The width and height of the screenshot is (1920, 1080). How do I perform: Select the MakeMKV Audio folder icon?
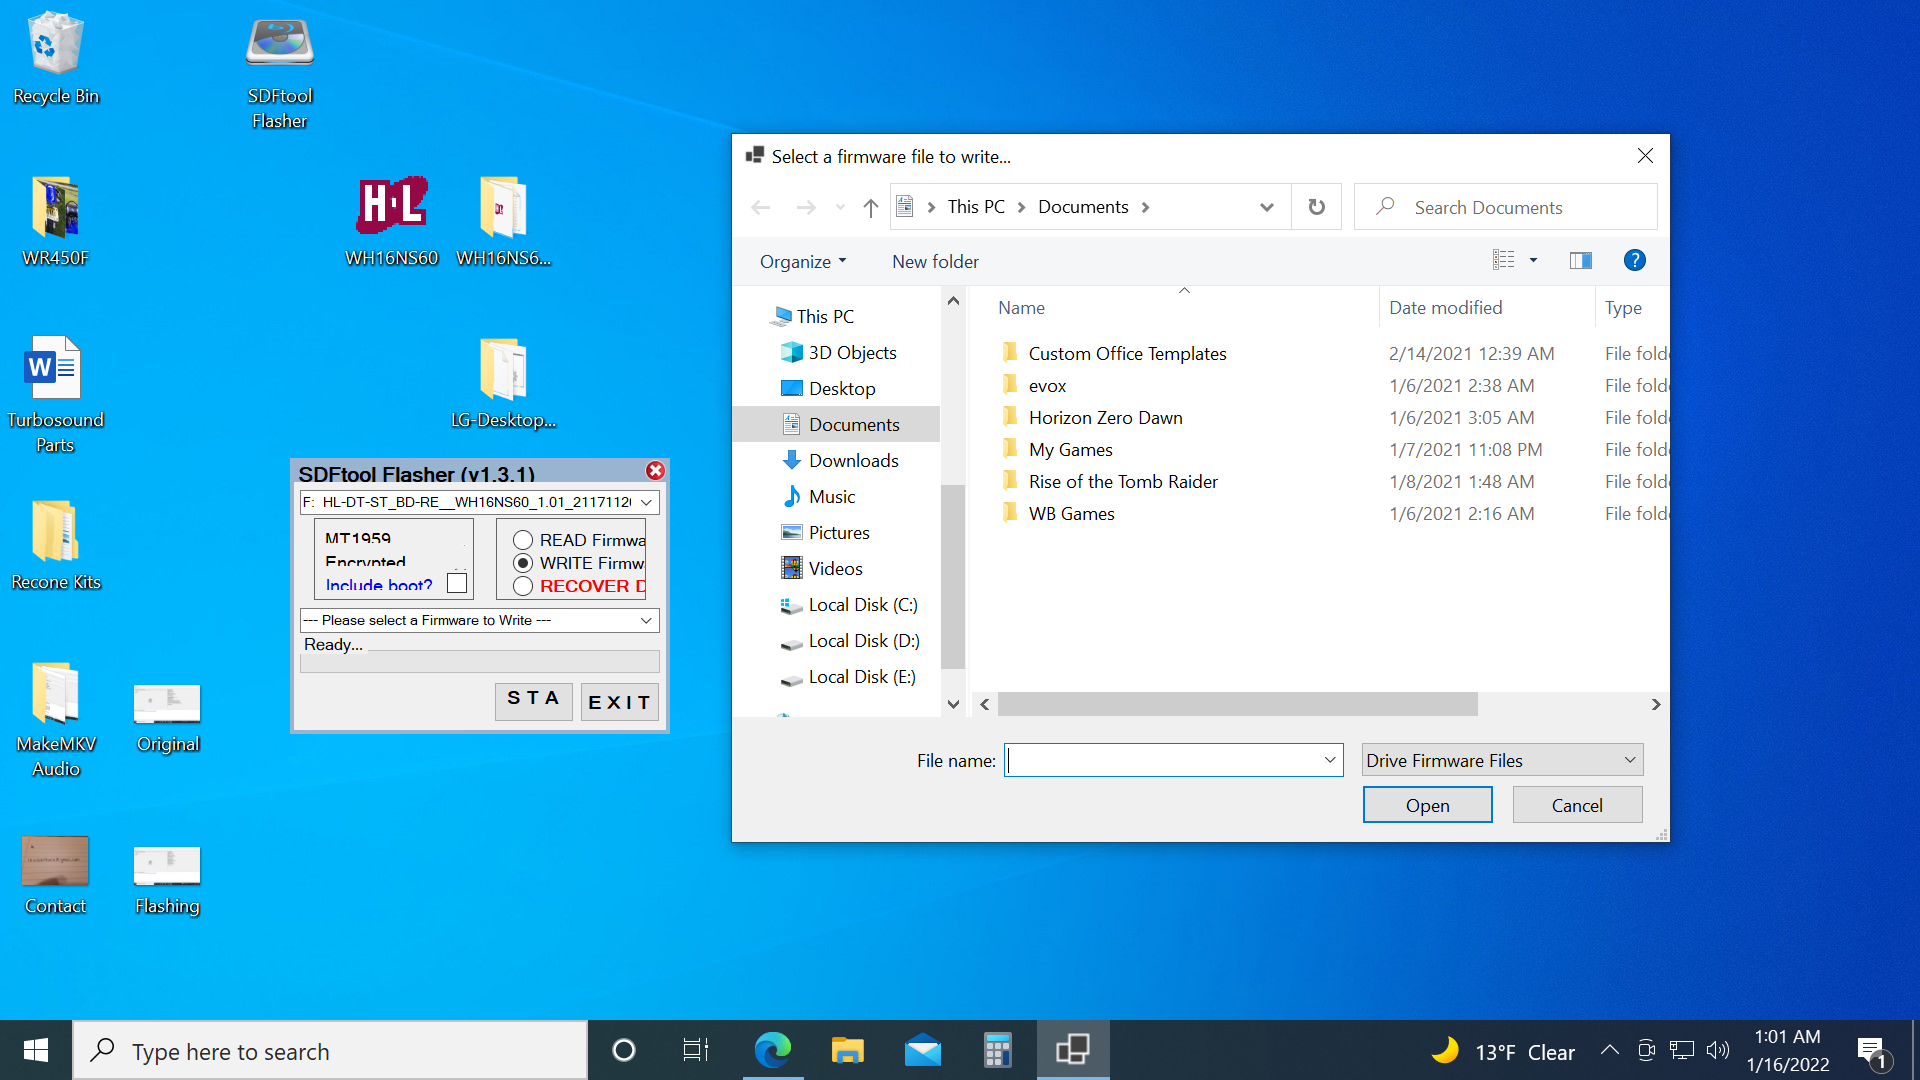[x=56, y=720]
